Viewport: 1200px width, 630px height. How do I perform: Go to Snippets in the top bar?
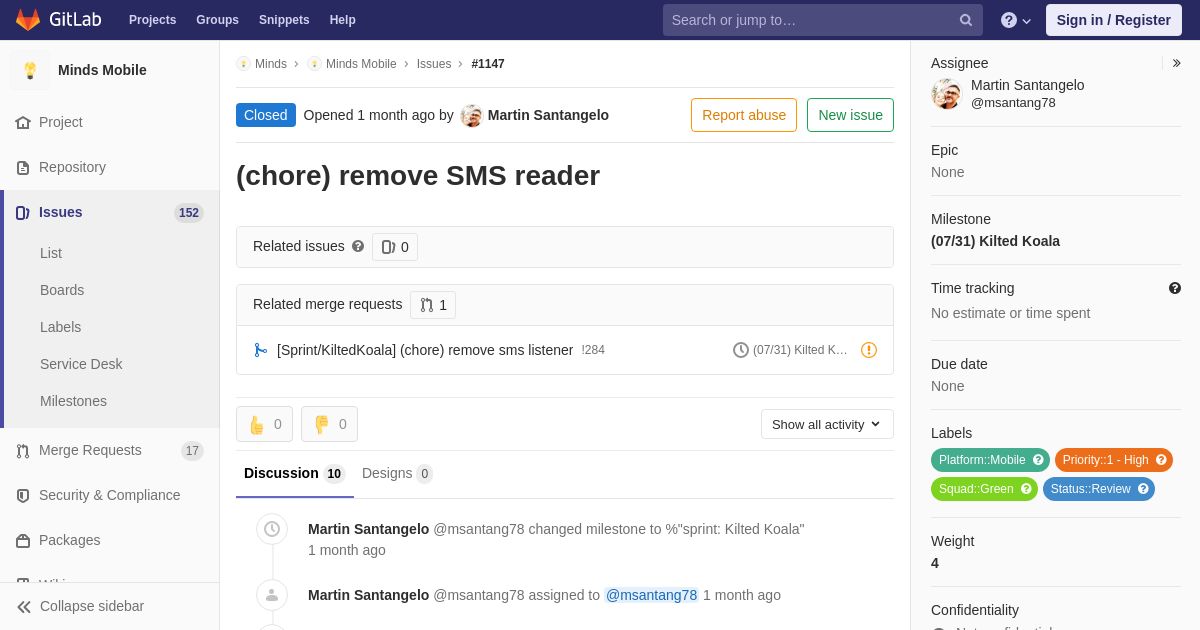(x=284, y=20)
